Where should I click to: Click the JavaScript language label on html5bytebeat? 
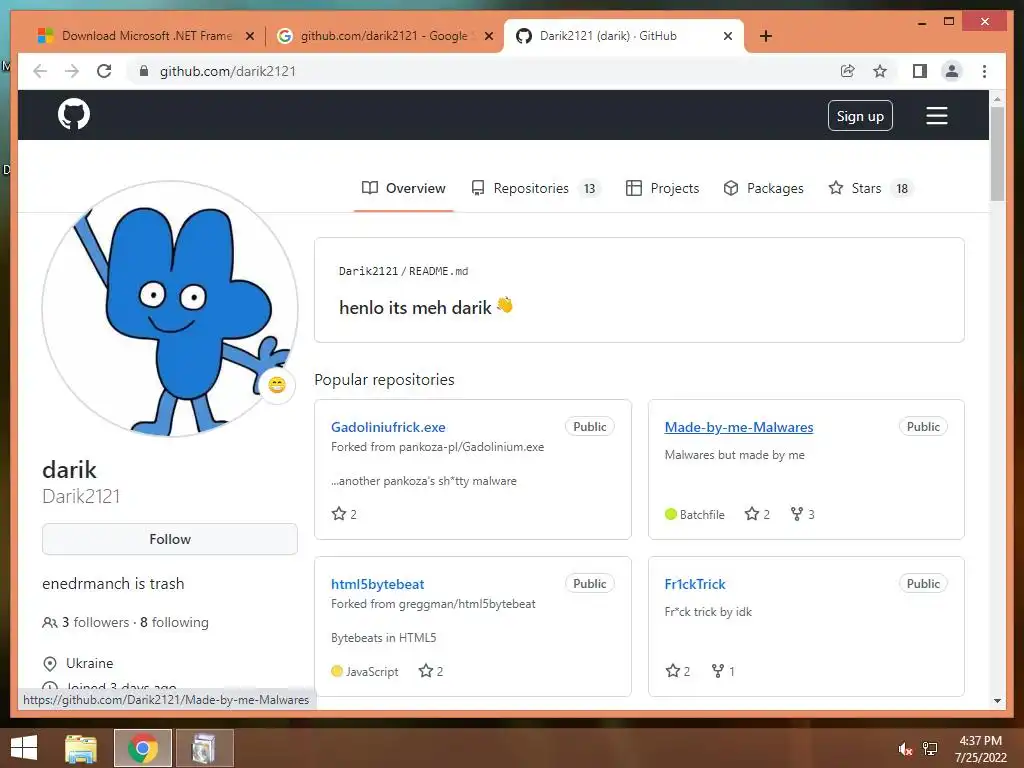click(x=372, y=671)
